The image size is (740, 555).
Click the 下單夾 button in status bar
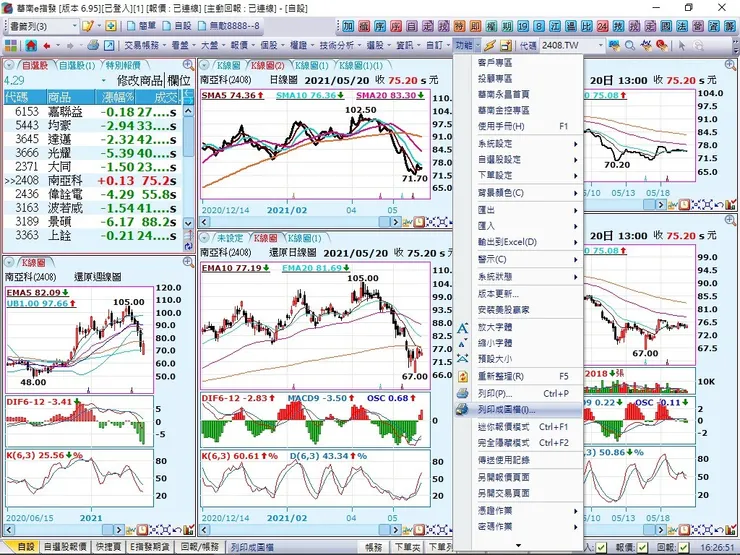coord(407,547)
